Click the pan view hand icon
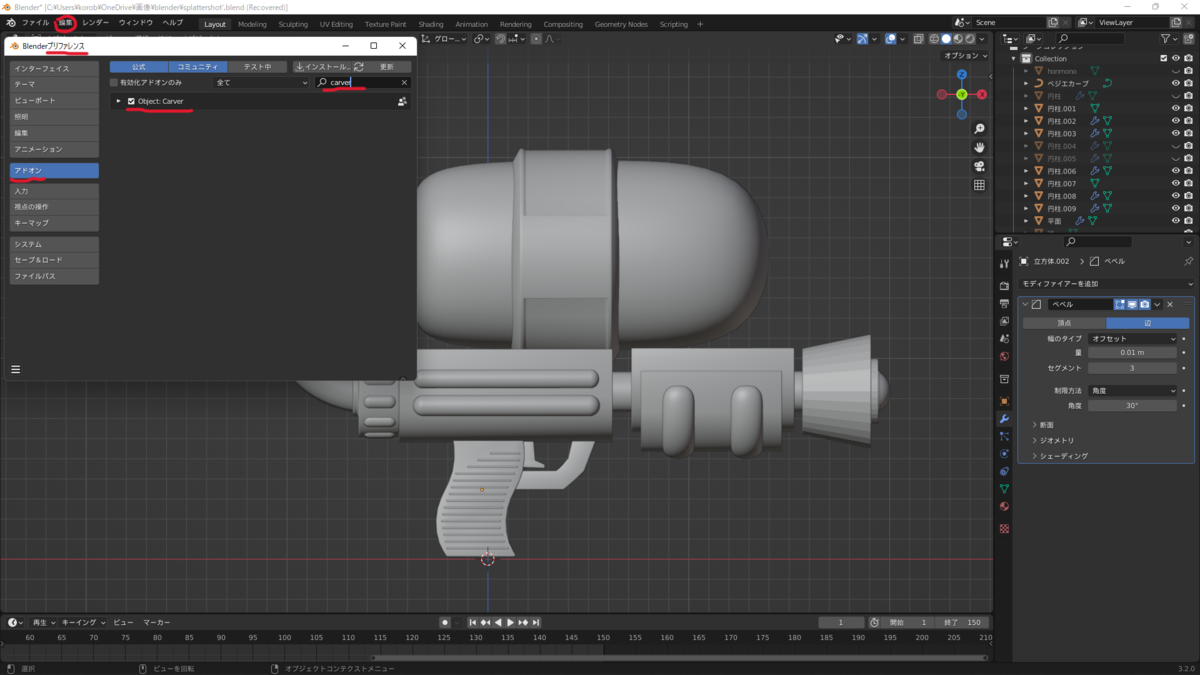Image resolution: width=1200 pixels, height=675 pixels. pos(979,147)
